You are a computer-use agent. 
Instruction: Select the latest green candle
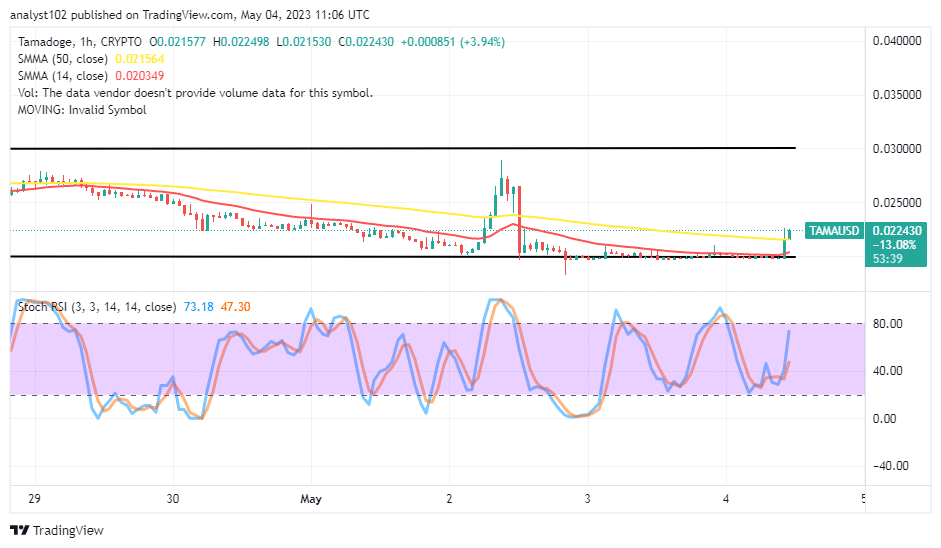pos(789,234)
